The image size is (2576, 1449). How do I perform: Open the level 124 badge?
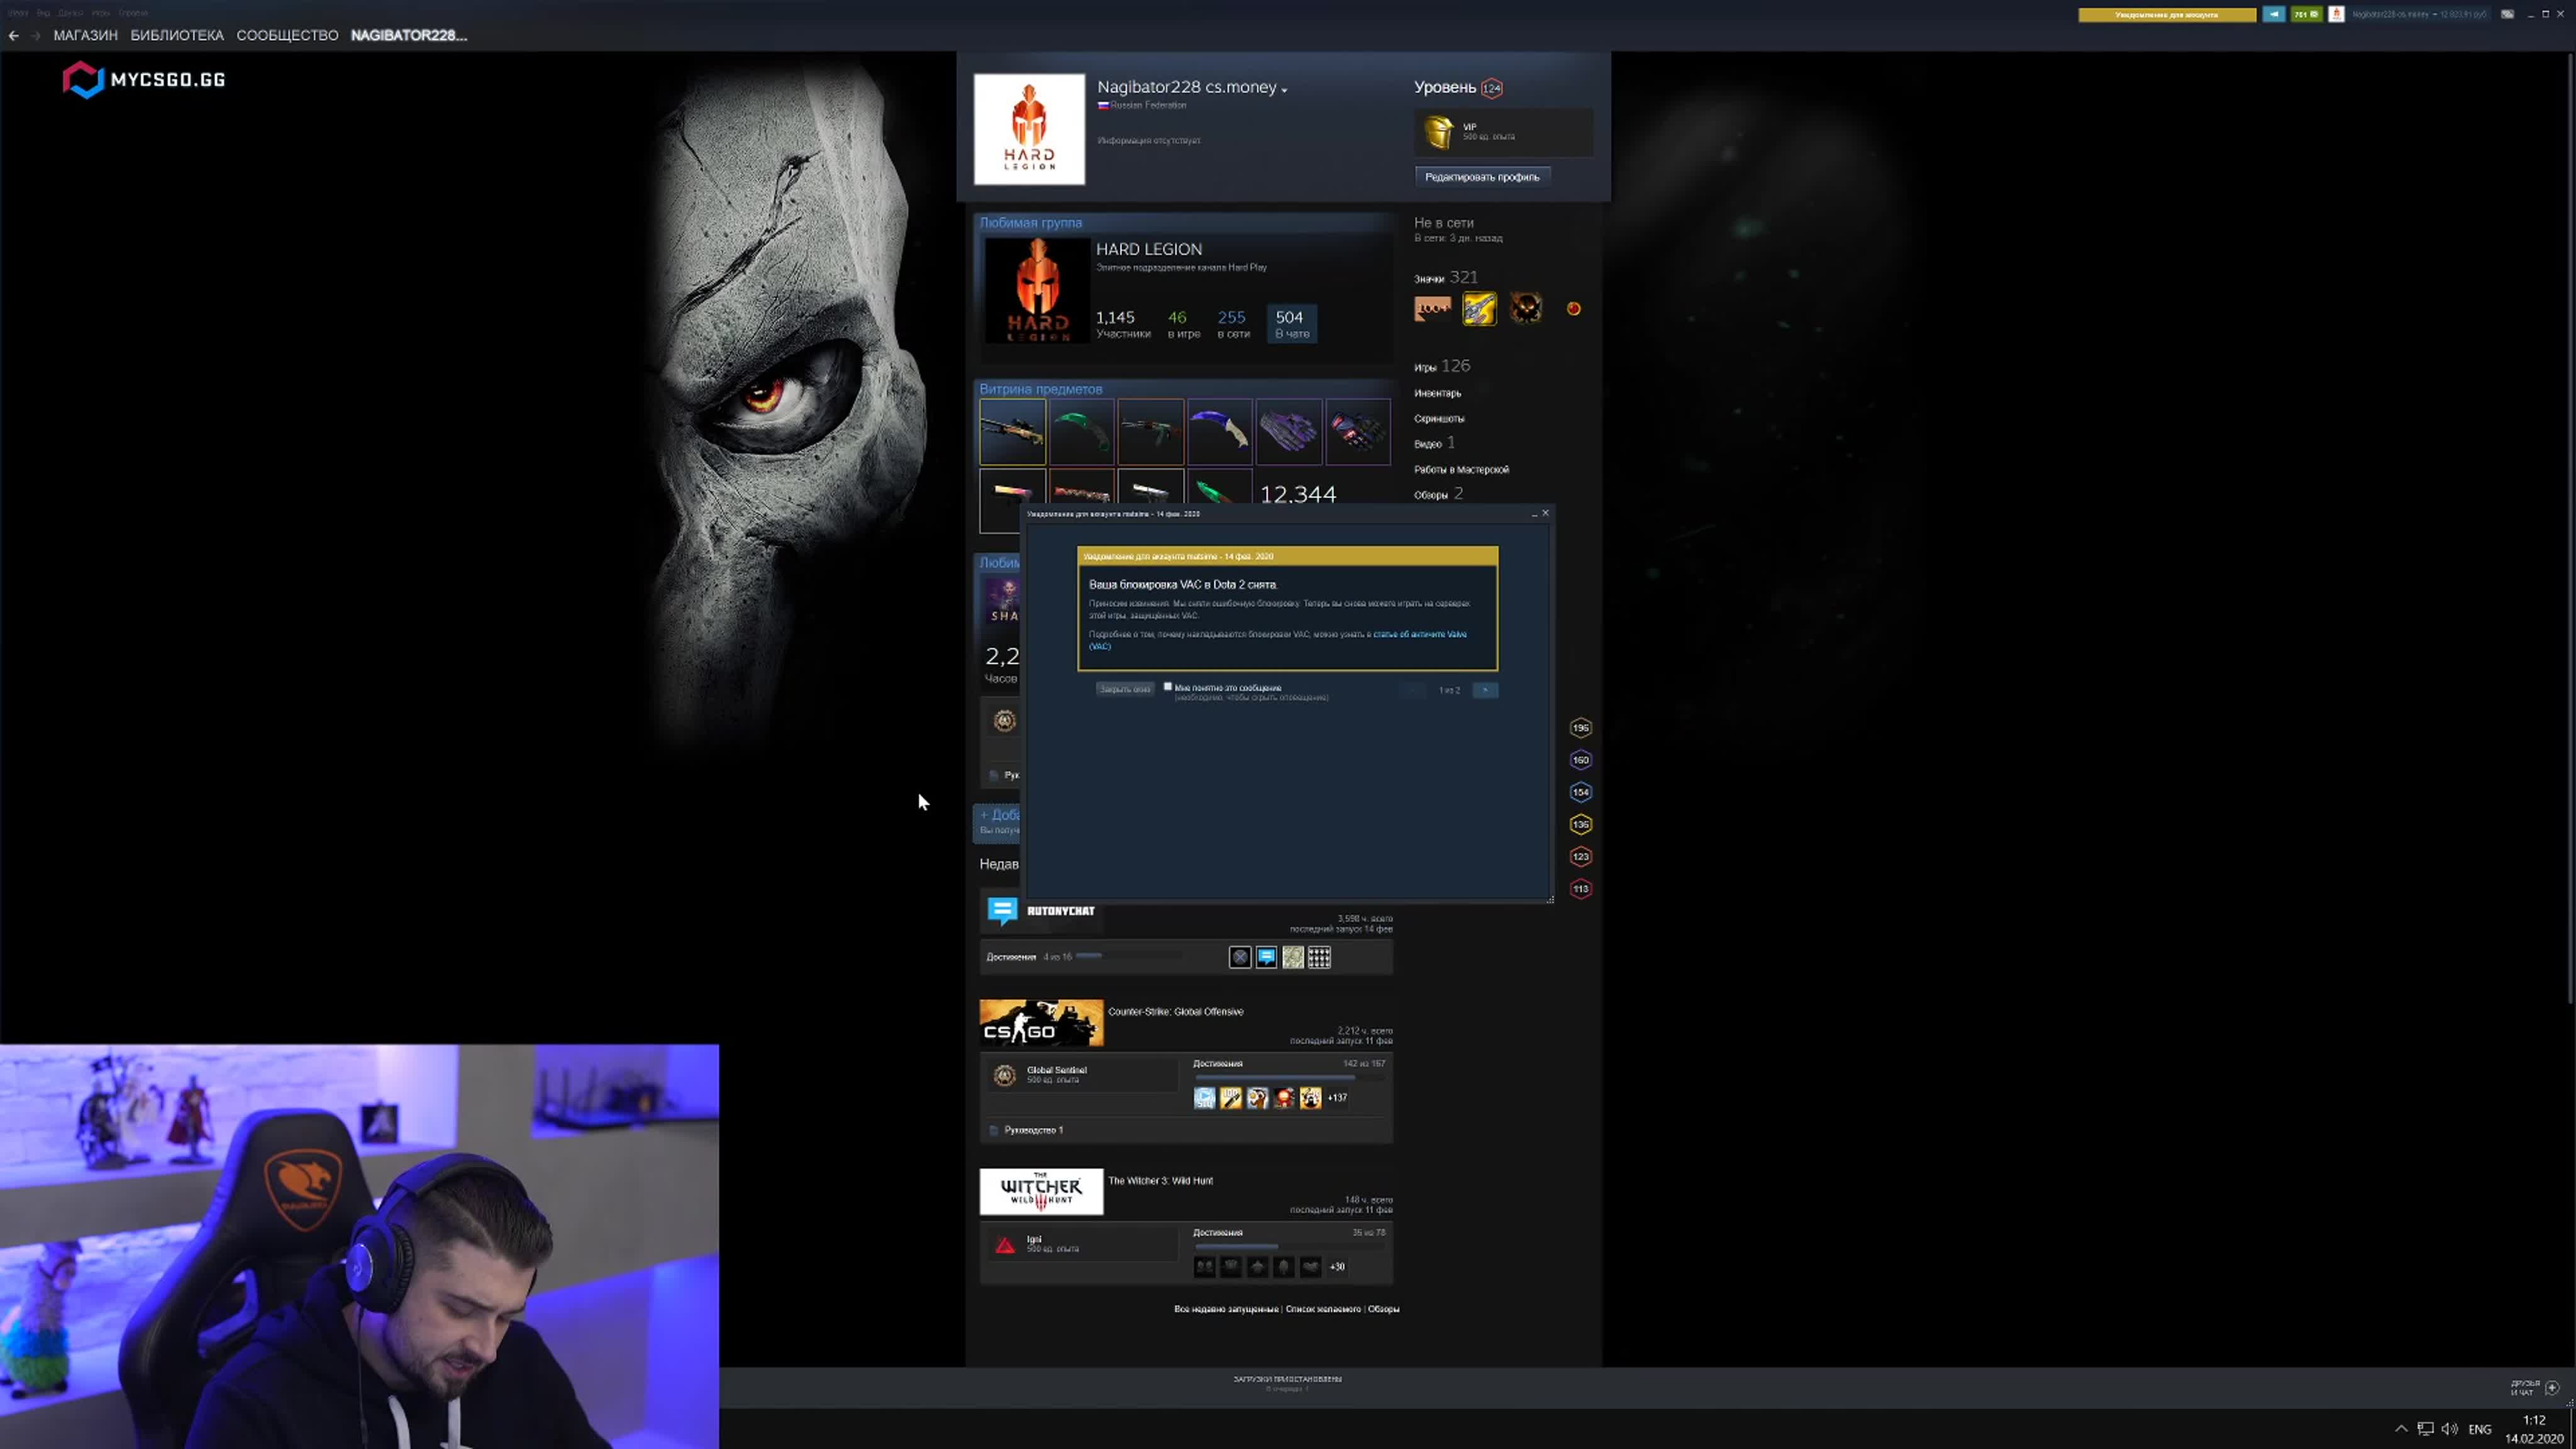coord(1491,88)
